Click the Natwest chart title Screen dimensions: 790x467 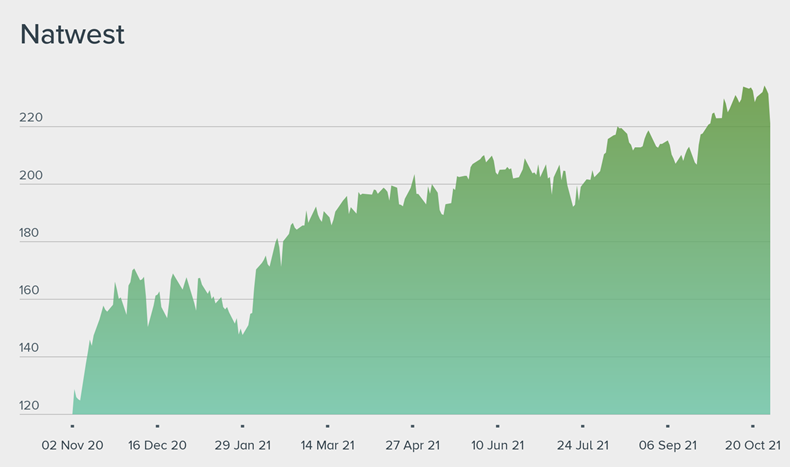pos(72,35)
